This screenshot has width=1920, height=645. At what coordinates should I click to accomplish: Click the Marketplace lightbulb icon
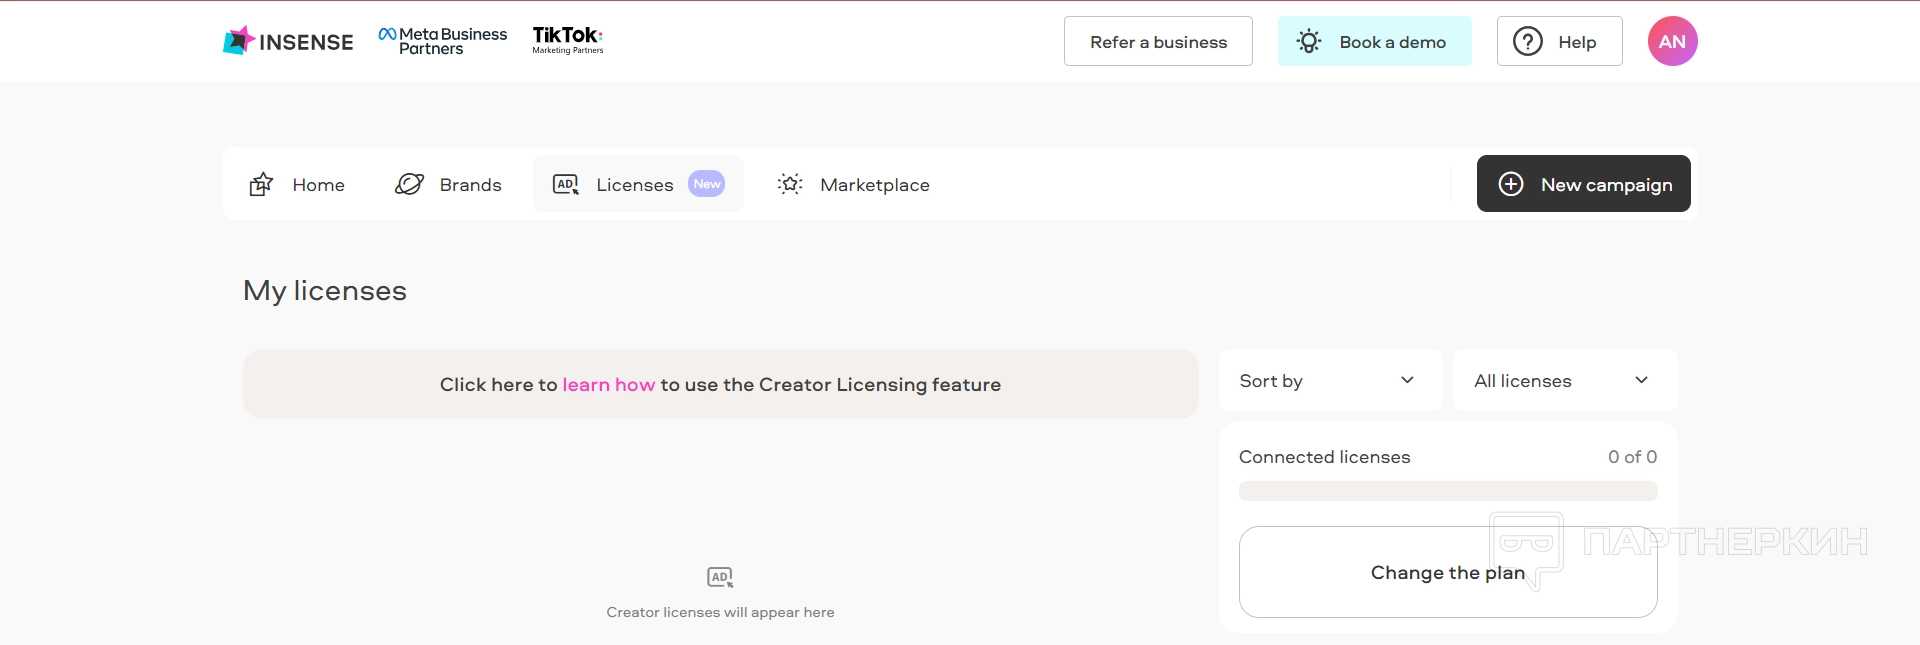(790, 184)
